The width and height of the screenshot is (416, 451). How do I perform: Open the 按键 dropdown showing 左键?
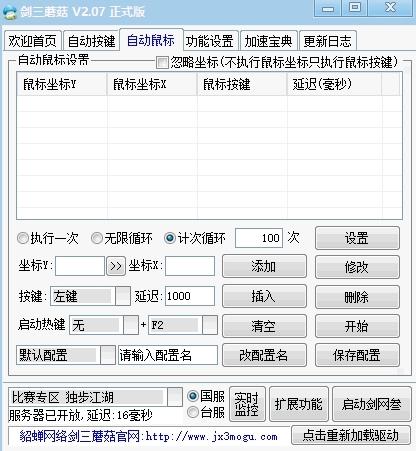pos(90,296)
